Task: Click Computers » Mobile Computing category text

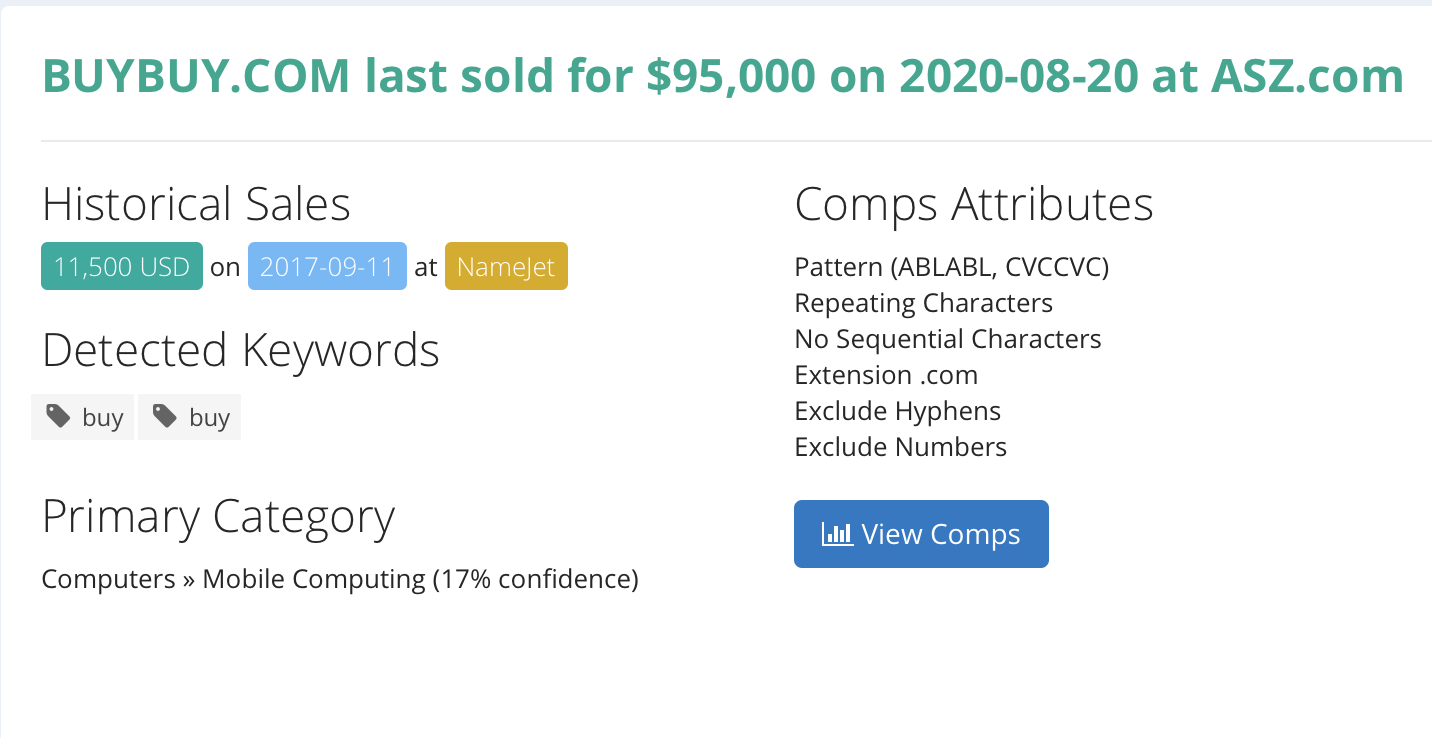Action: pyautogui.click(x=340, y=578)
